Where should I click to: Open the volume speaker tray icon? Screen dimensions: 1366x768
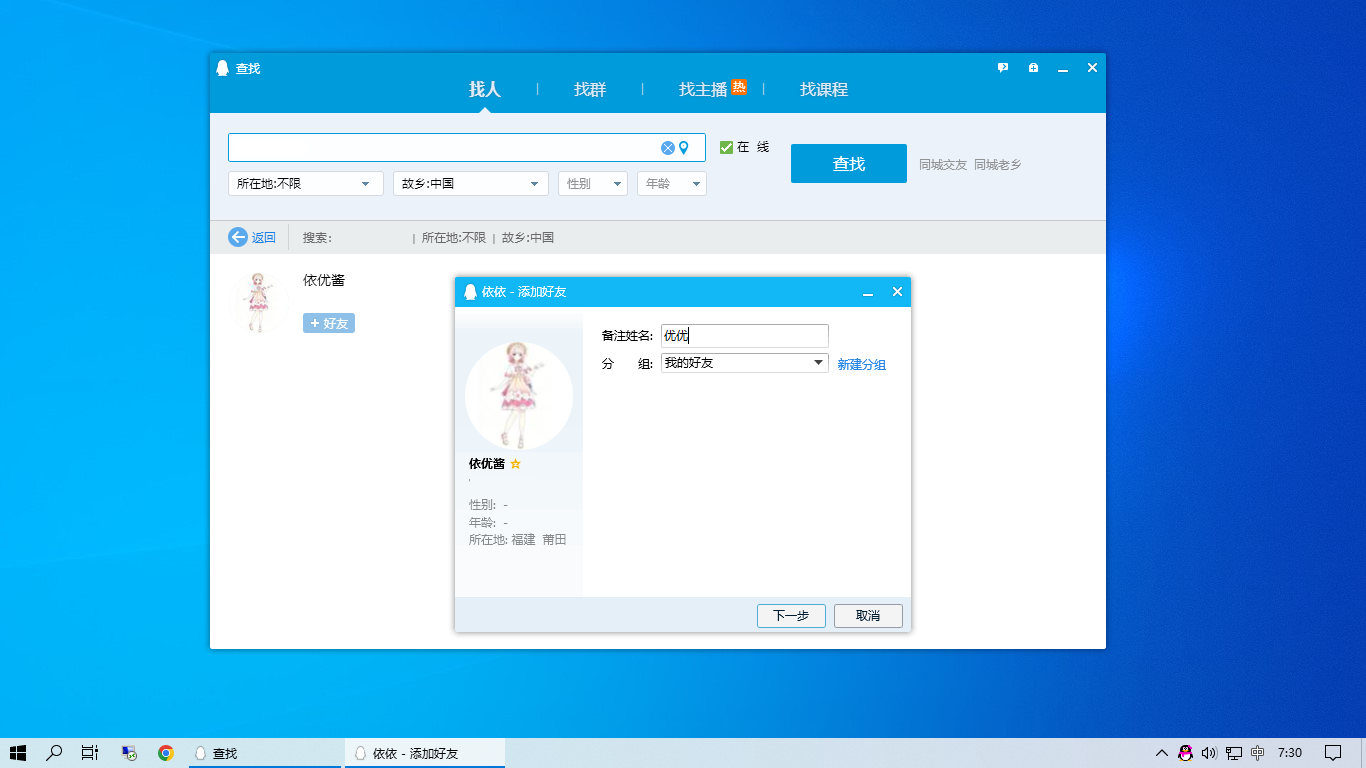(1209, 753)
